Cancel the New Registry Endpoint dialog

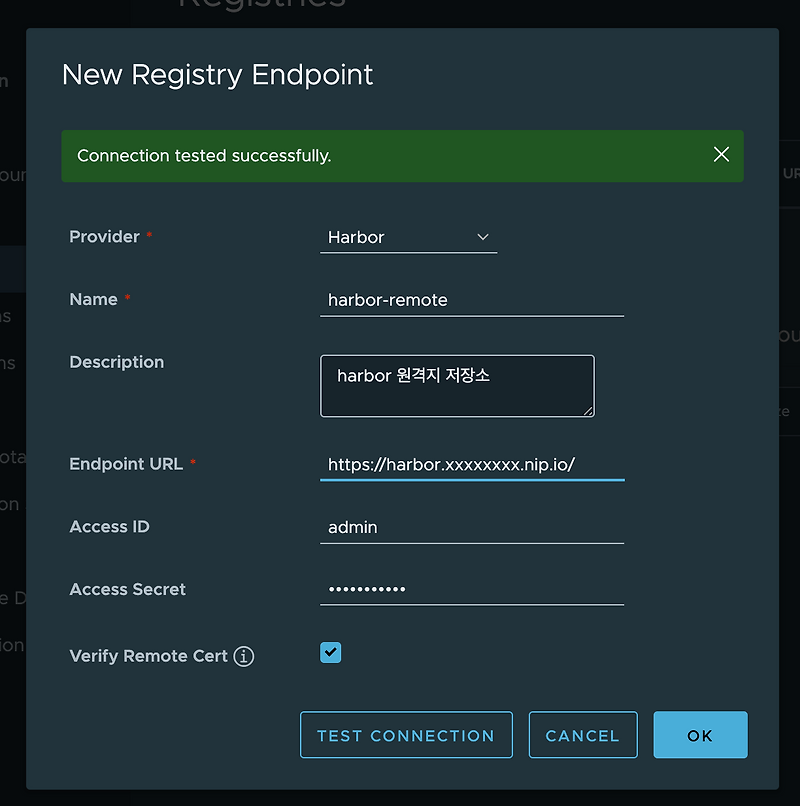pos(582,736)
